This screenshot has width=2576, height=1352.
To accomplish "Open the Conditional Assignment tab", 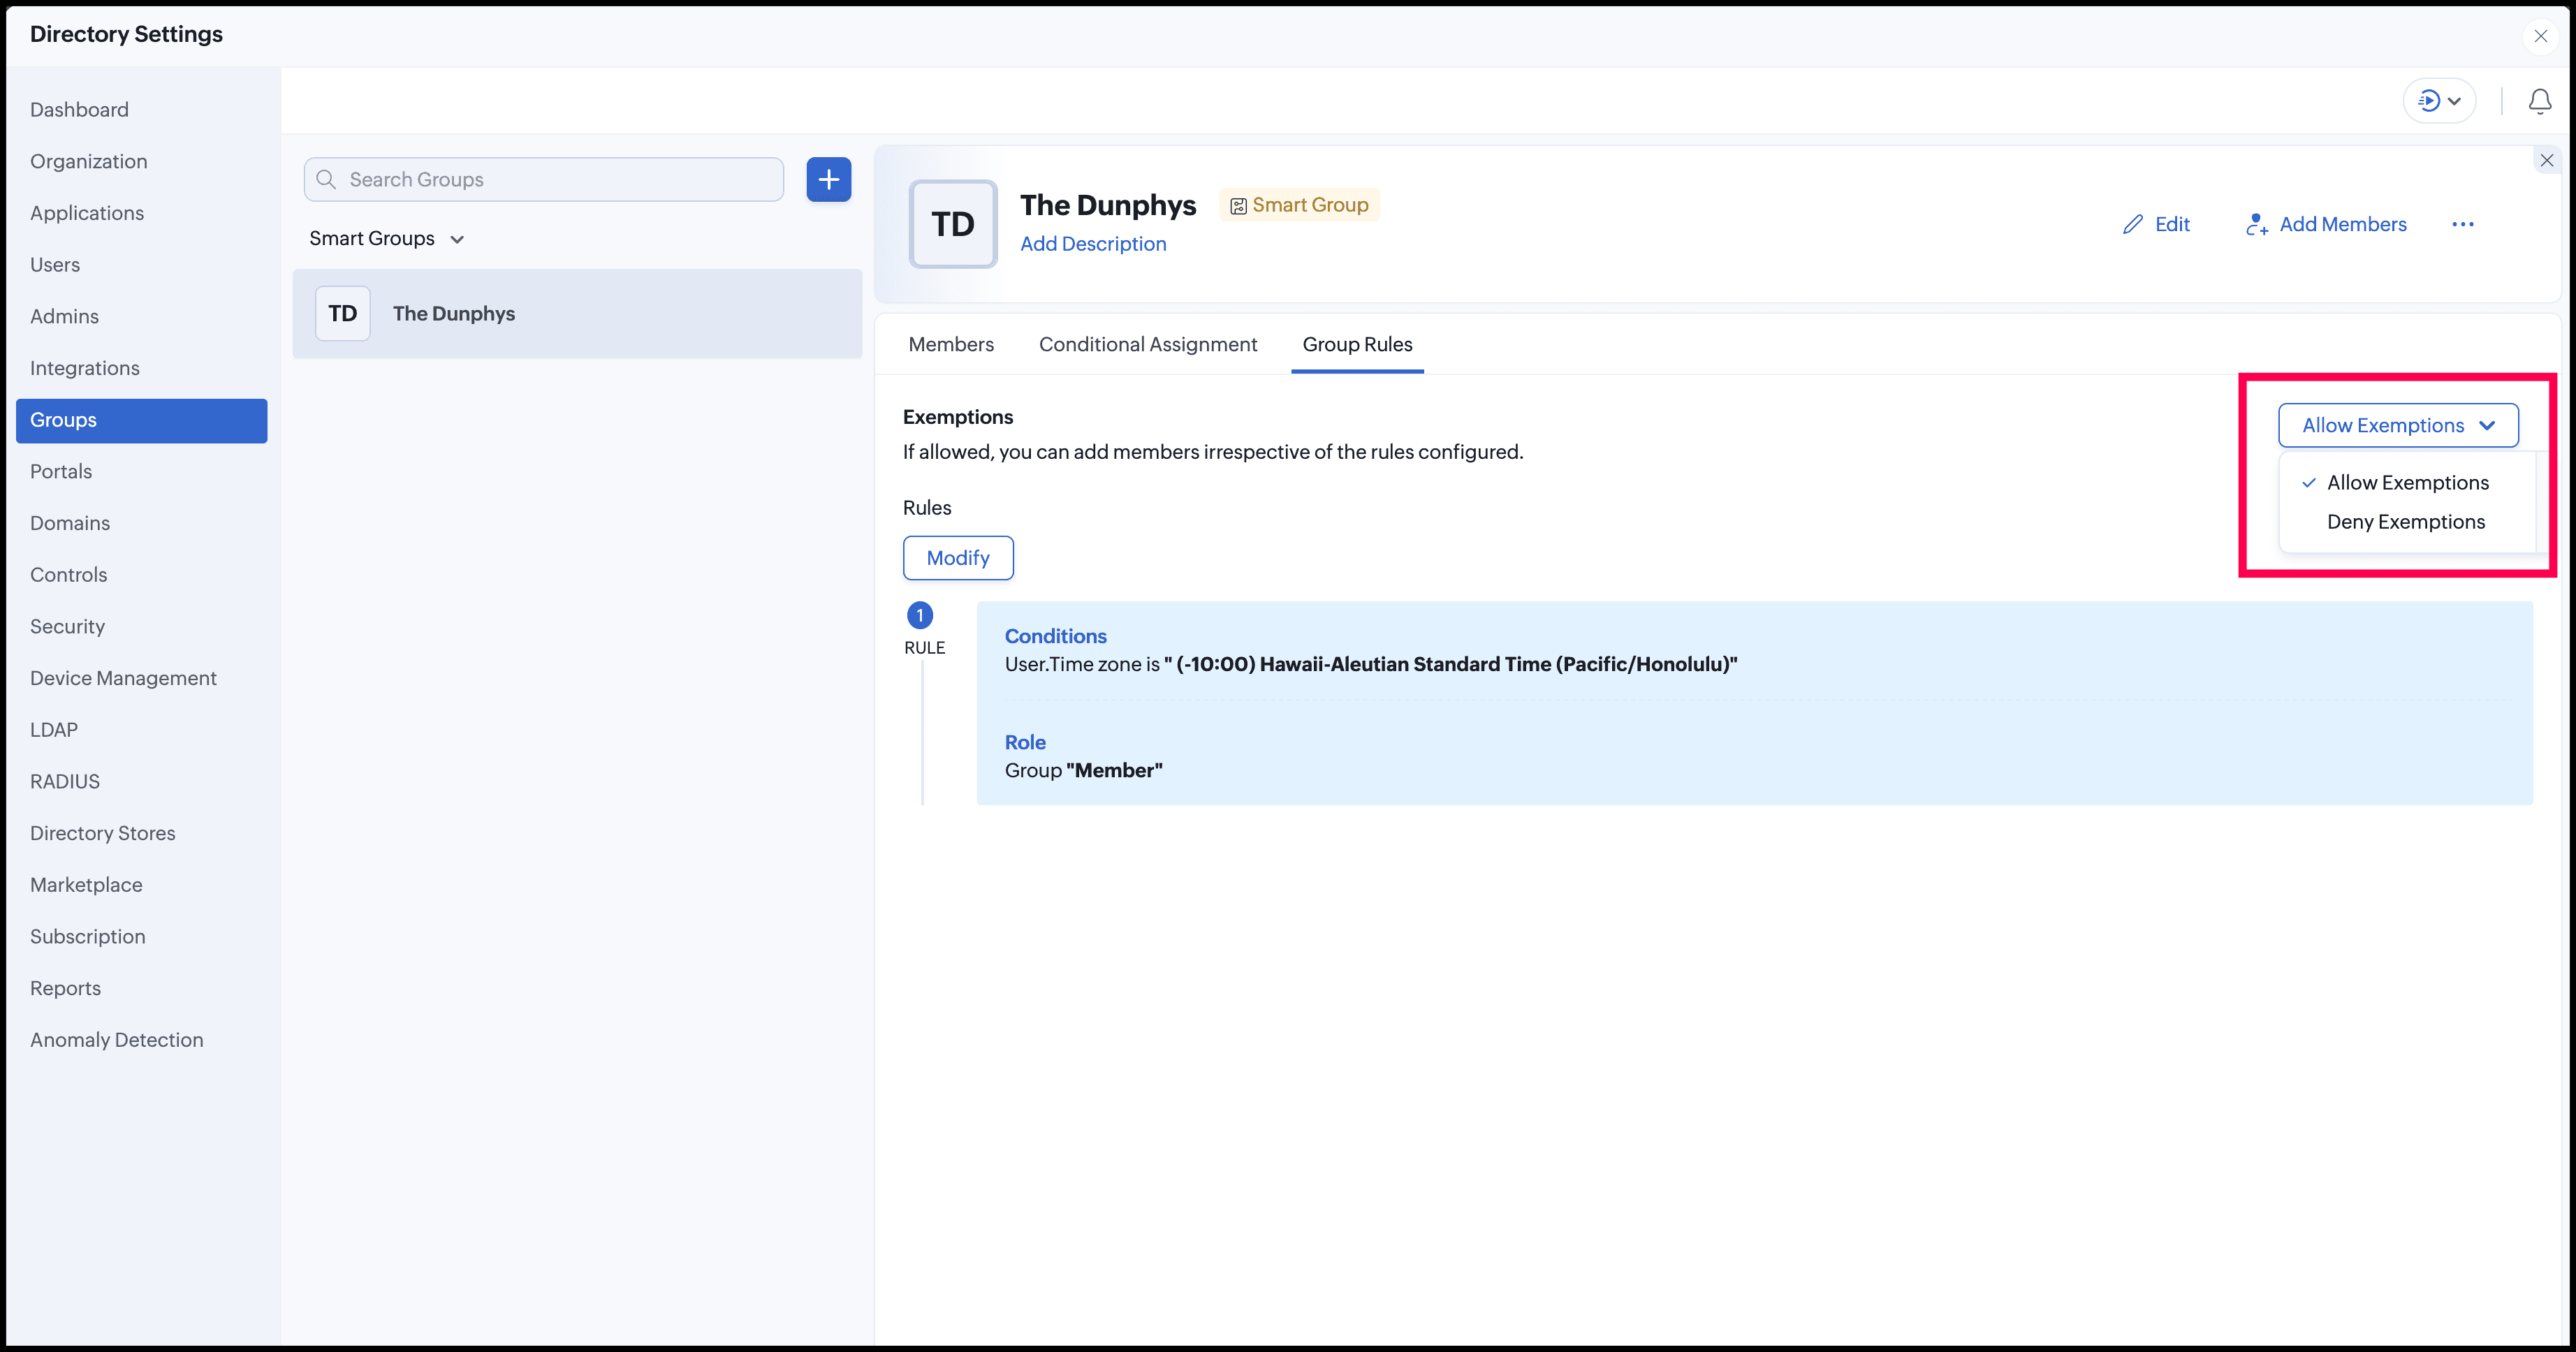I will (x=1147, y=345).
